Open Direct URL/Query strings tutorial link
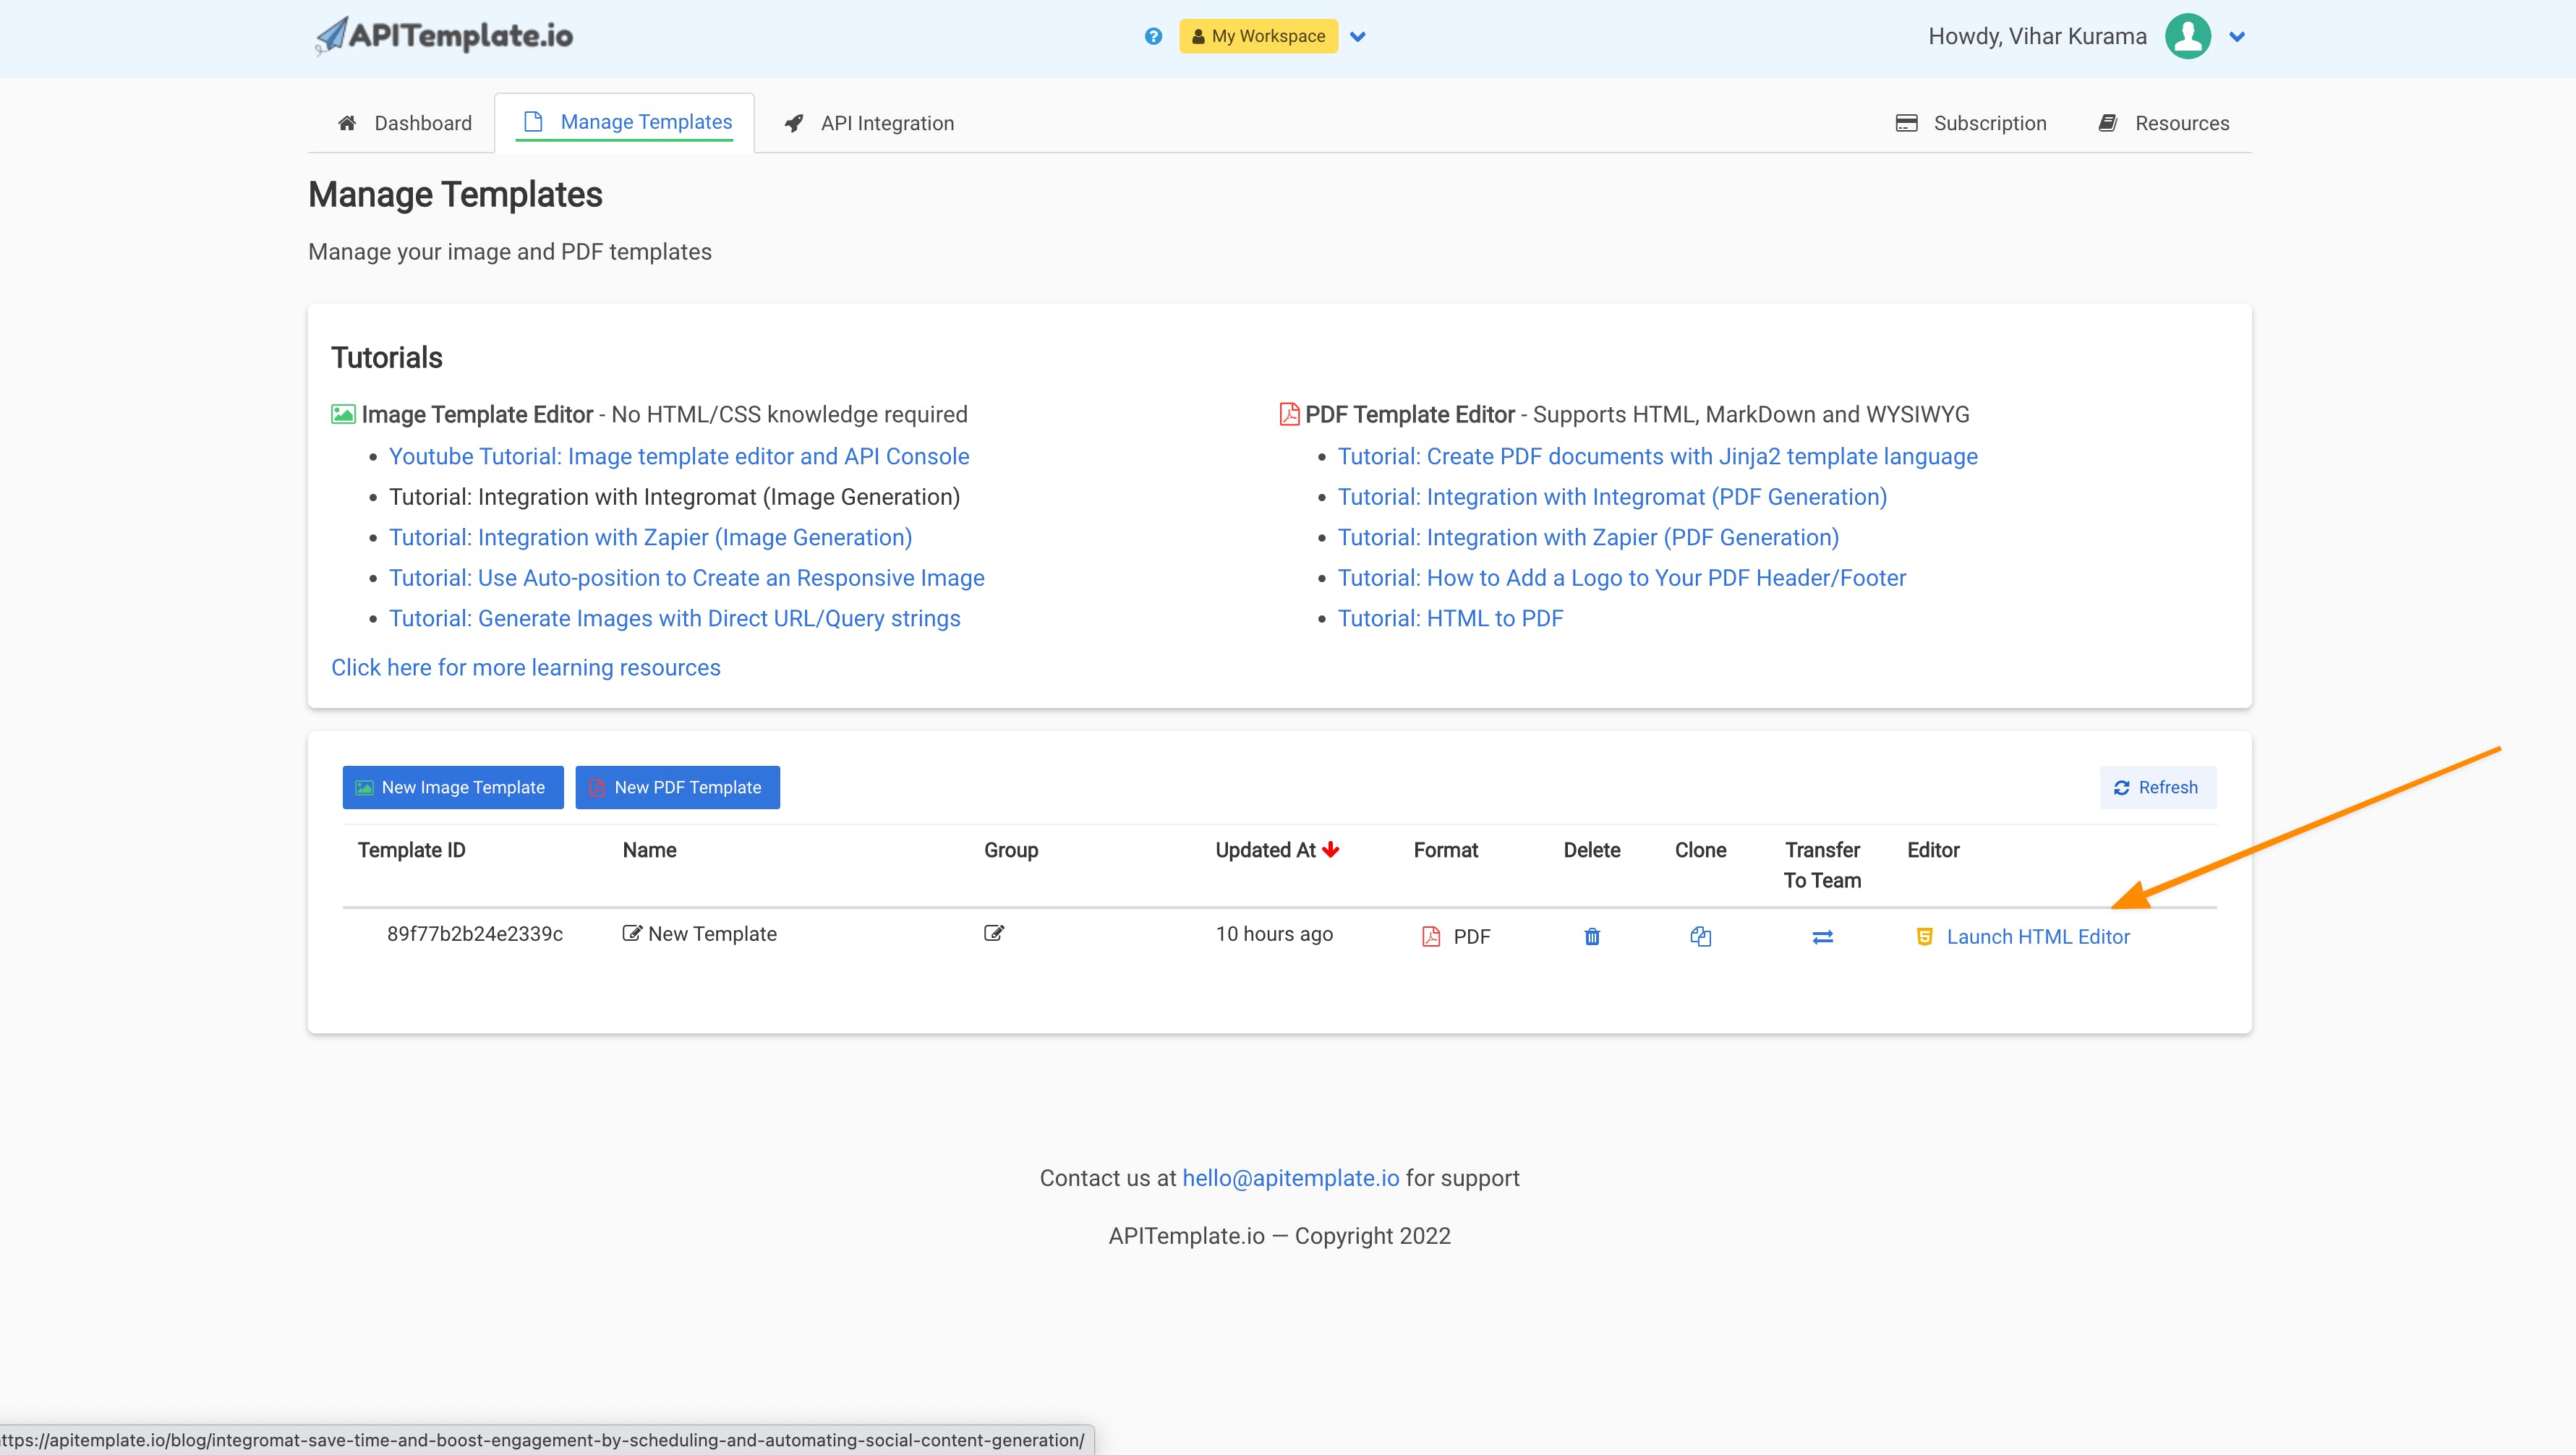This screenshot has height=1455, width=2576. click(x=674, y=618)
